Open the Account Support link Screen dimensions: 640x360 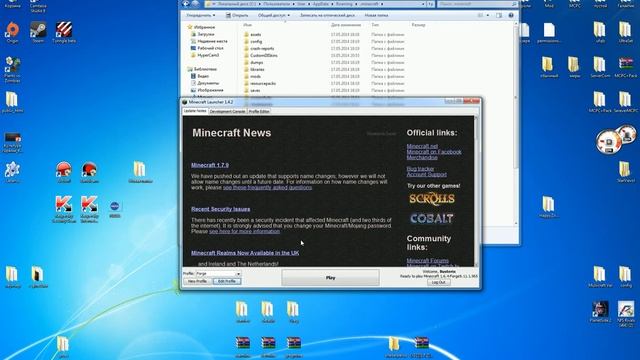tap(427, 174)
